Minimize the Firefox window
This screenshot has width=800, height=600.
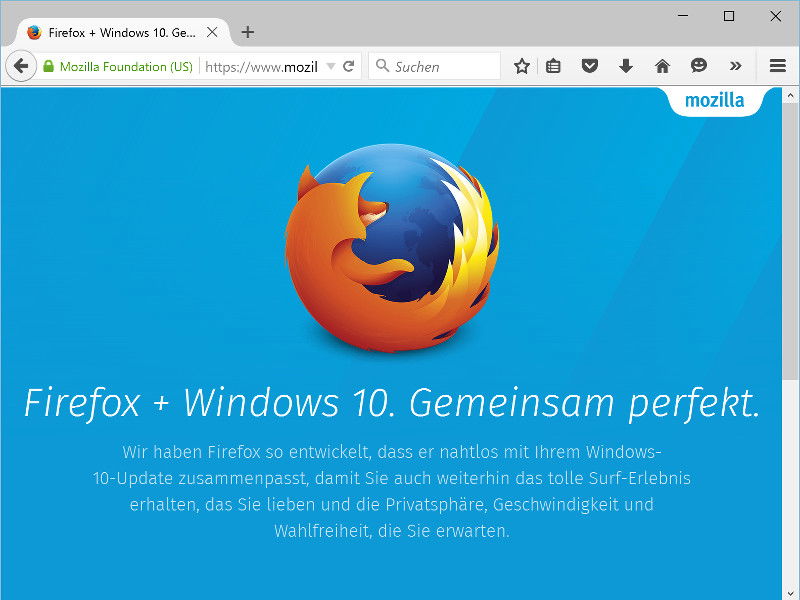(683, 16)
